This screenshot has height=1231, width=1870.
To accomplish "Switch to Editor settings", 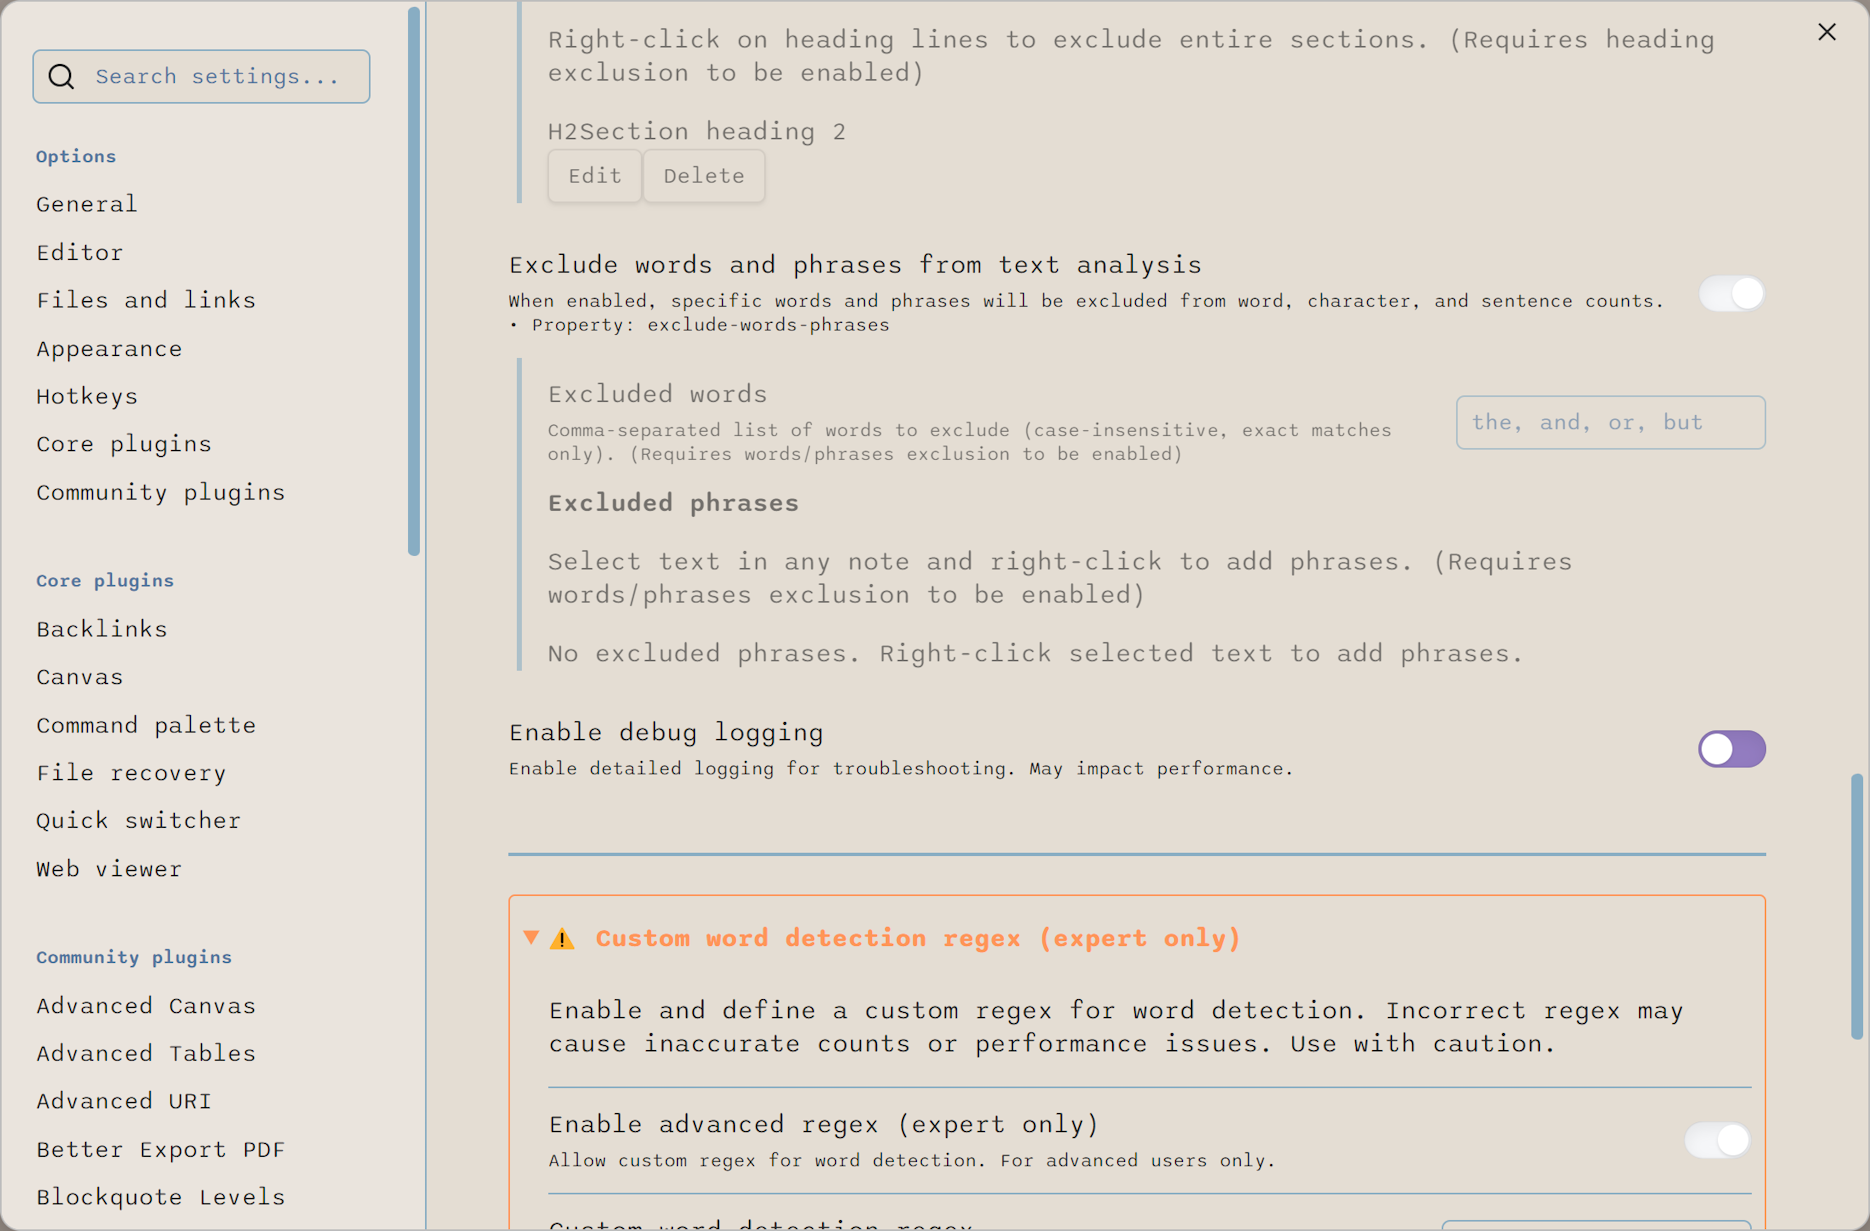I will (x=80, y=252).
